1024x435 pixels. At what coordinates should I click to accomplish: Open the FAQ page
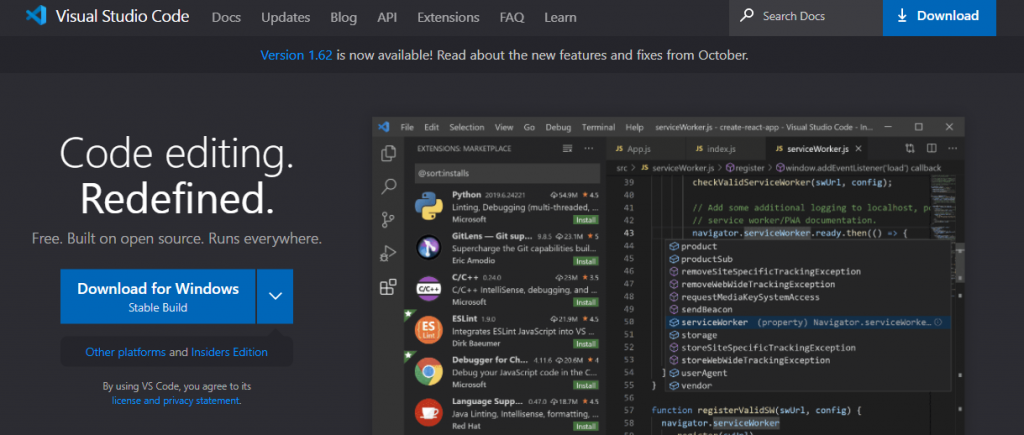coord(511,17)
